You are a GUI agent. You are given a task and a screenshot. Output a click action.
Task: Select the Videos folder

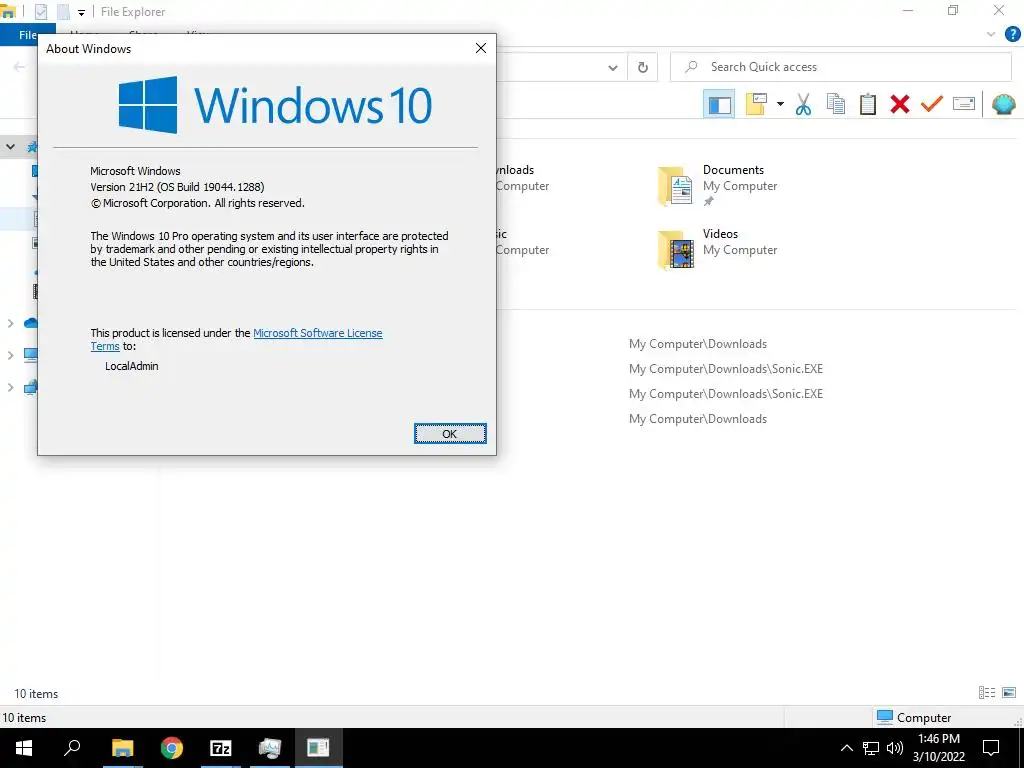(718, 249)
